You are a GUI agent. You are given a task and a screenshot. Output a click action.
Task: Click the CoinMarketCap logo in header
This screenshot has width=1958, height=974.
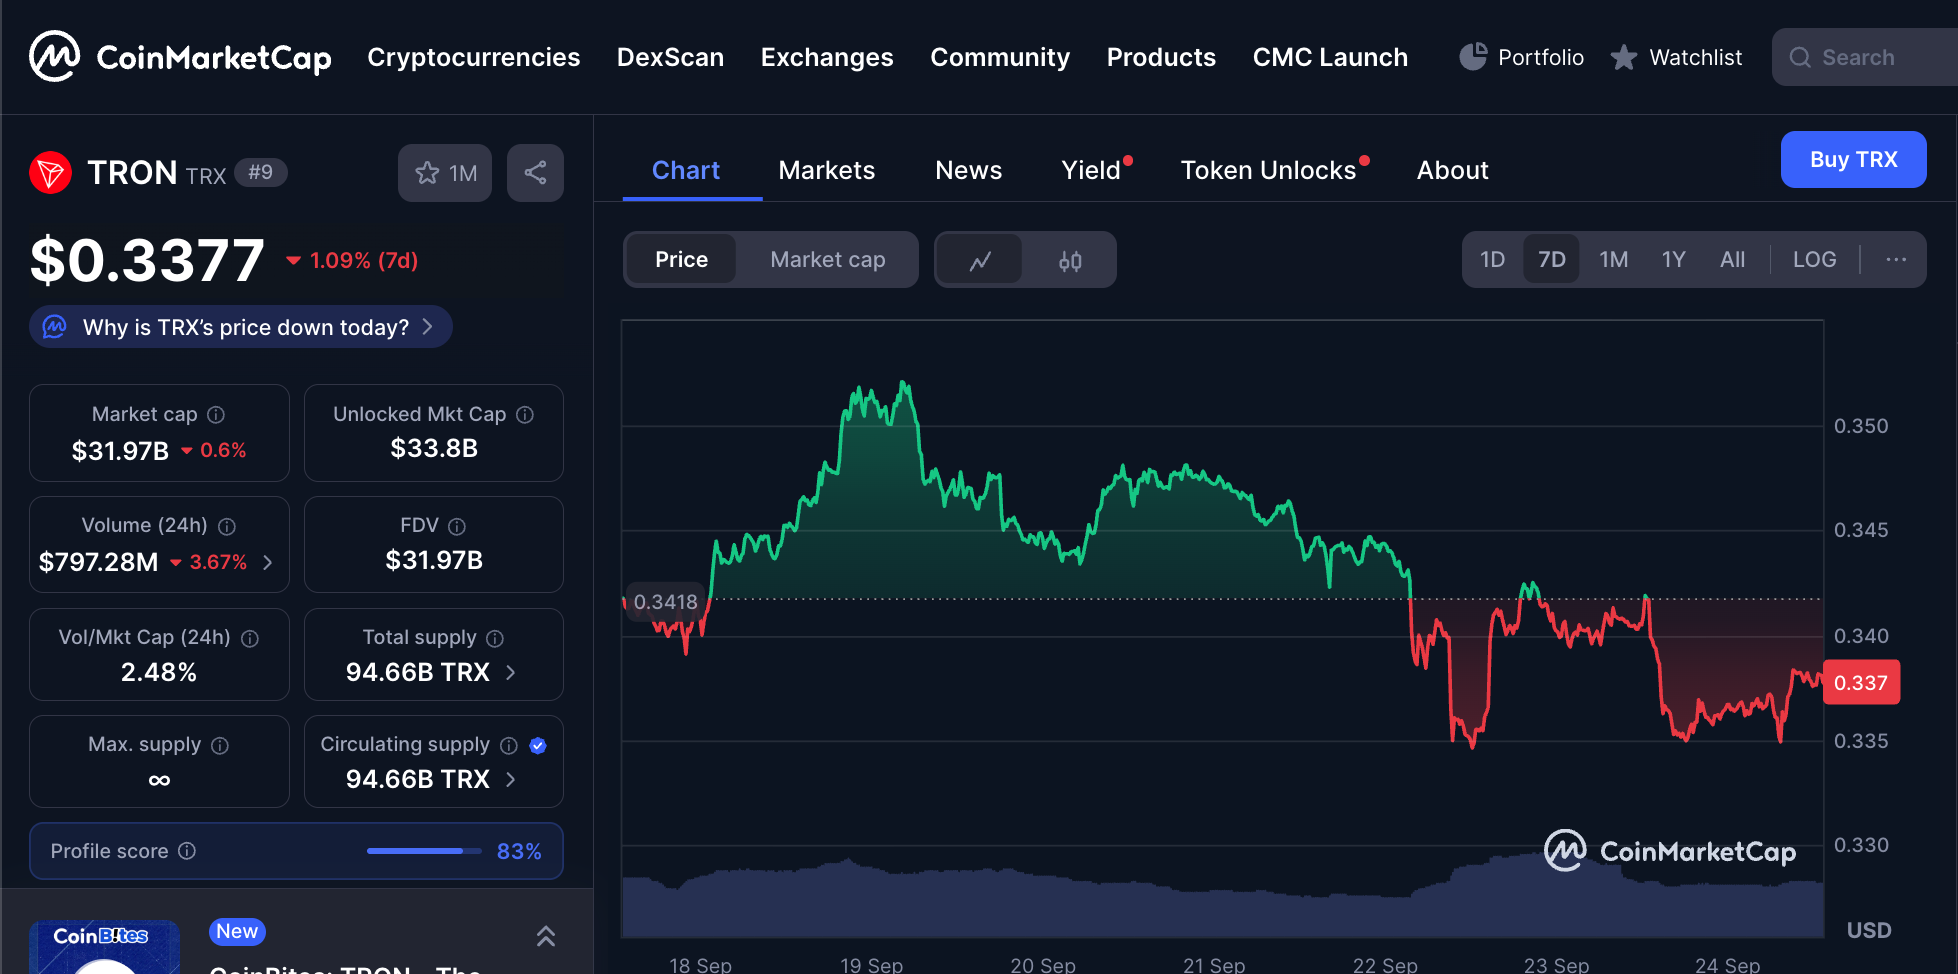click(180, 57)
